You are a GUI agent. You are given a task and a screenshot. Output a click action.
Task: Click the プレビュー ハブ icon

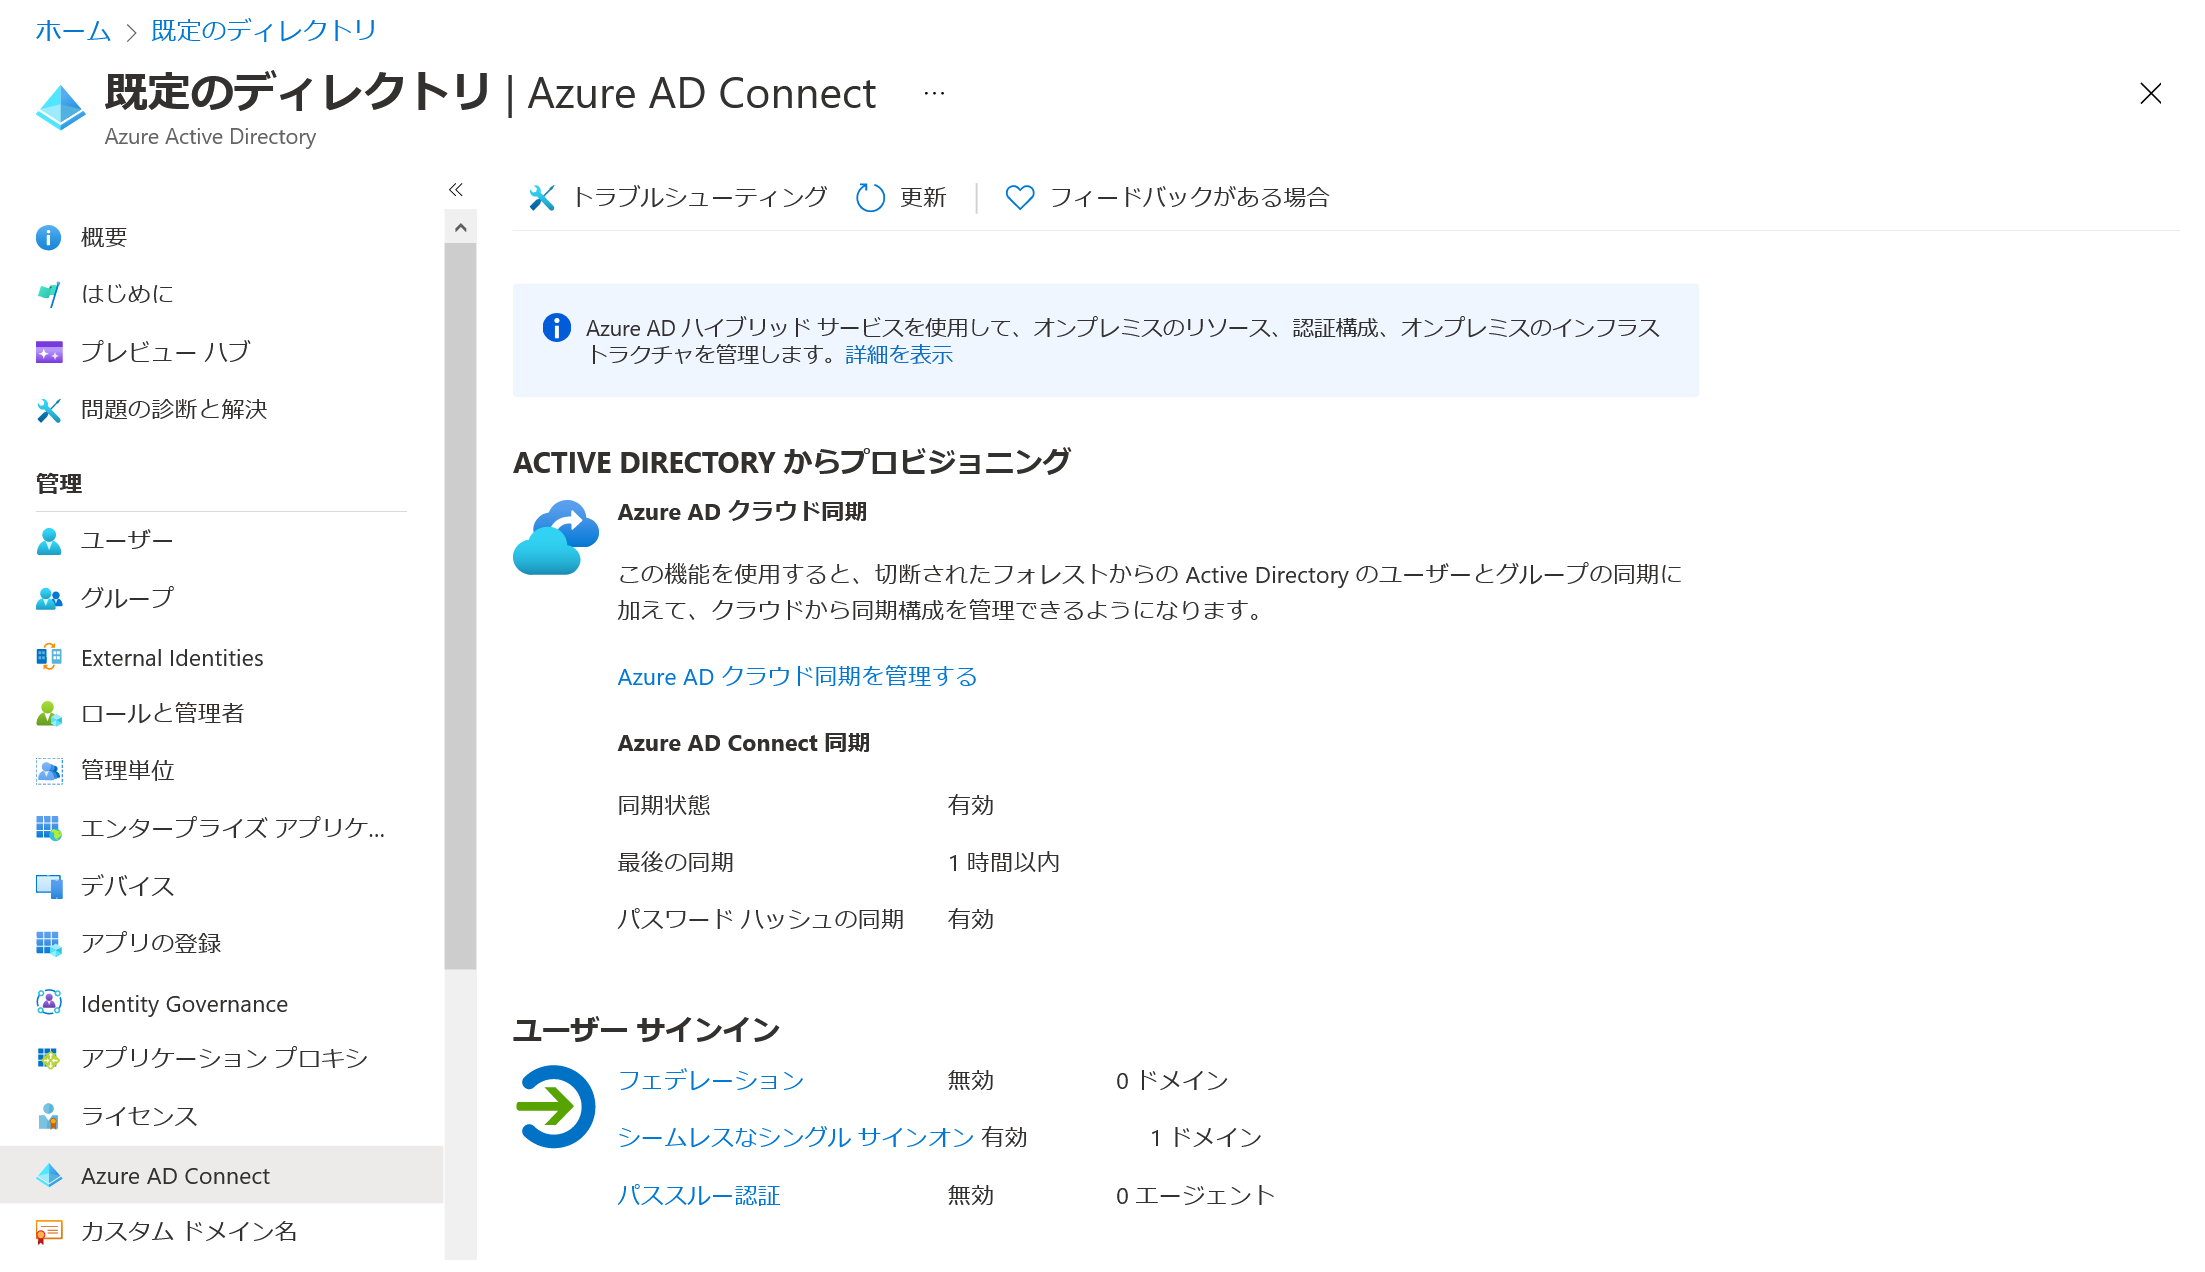(x=48, y=352)
